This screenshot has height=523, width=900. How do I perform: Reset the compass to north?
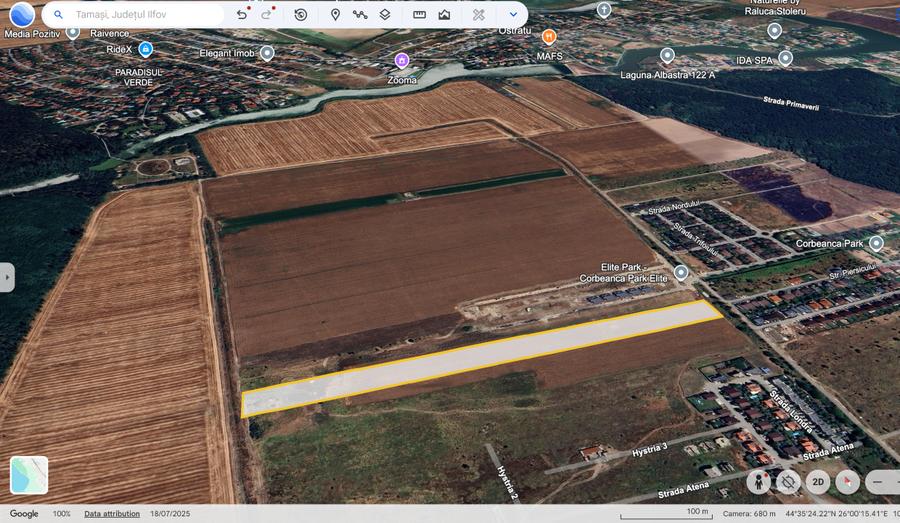(848, 482)
